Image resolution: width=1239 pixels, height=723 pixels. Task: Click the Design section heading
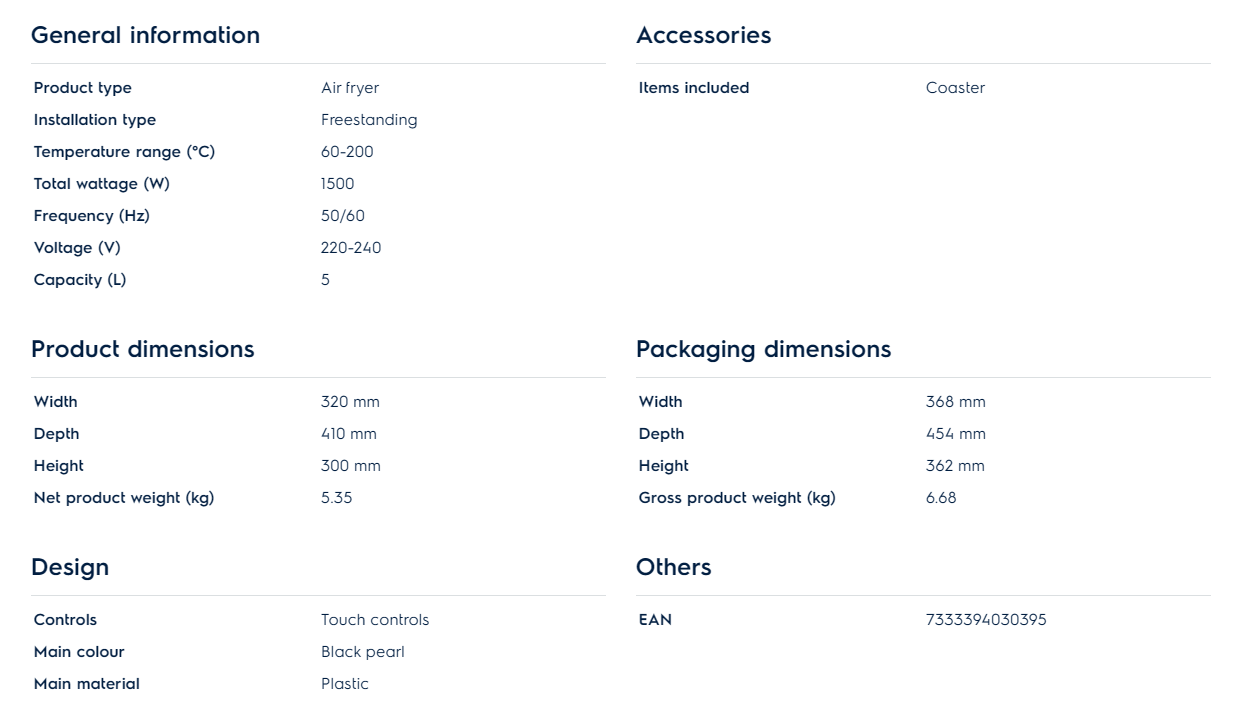coord(70,567)
